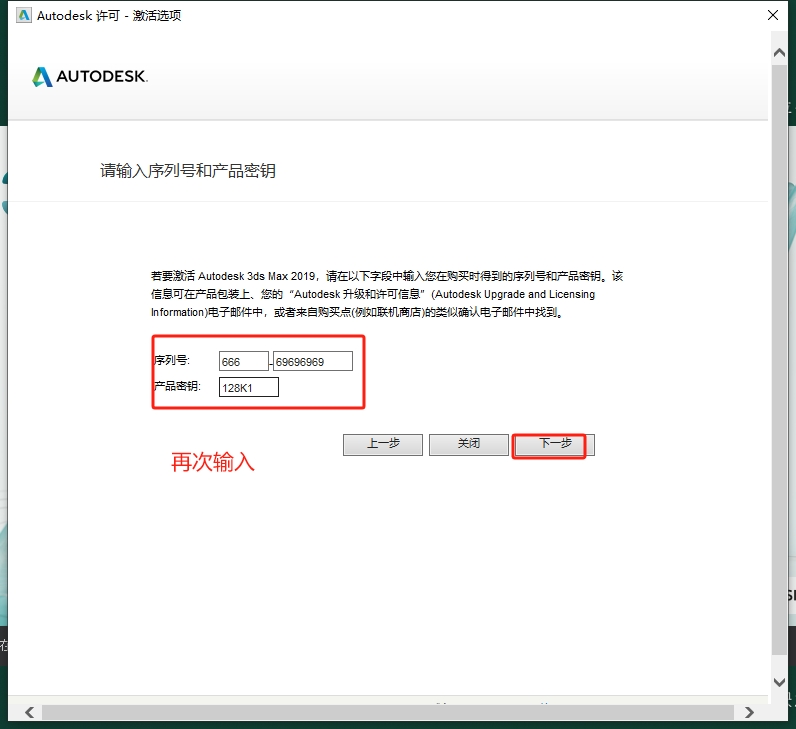Click the 请输入序列号和产品密钥 heading
796x729 pixels.
(x=187, y=171)
